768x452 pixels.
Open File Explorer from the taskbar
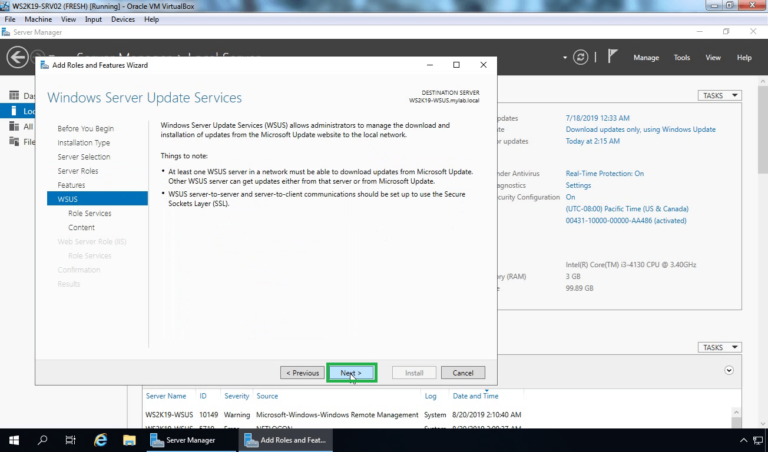129,439
